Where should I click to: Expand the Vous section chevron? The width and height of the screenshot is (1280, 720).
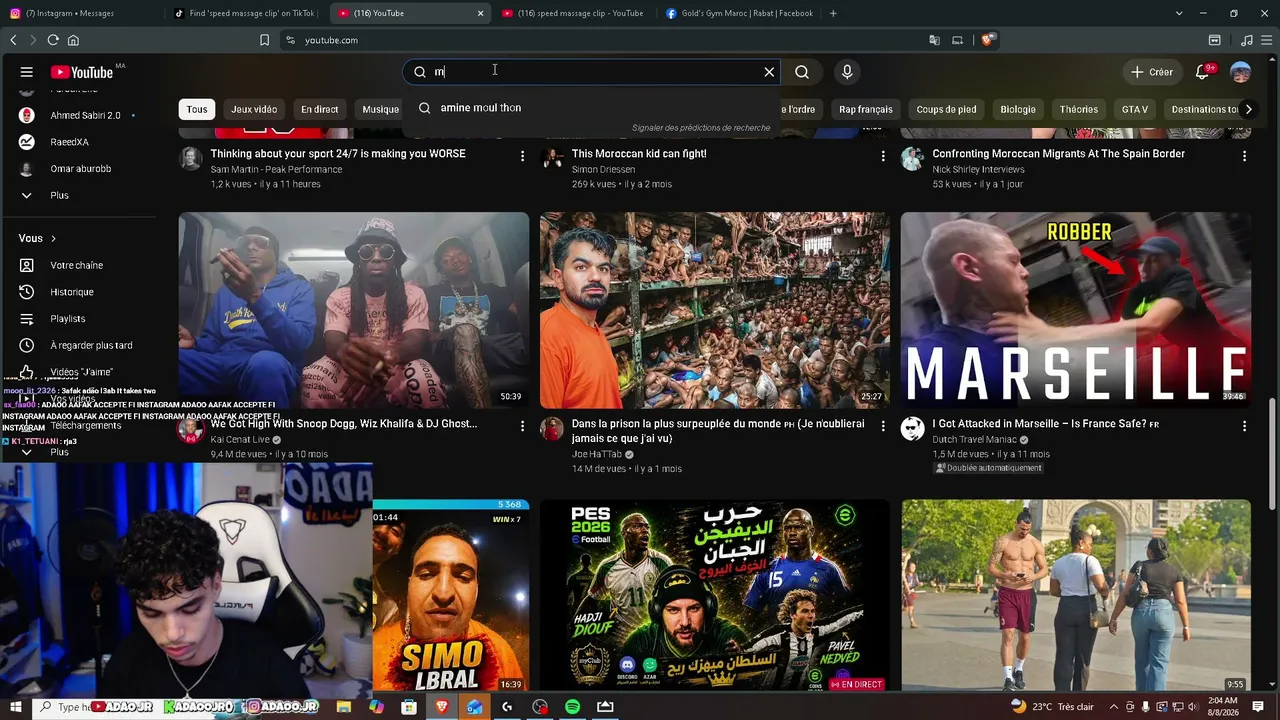click(x=53, y=238)
